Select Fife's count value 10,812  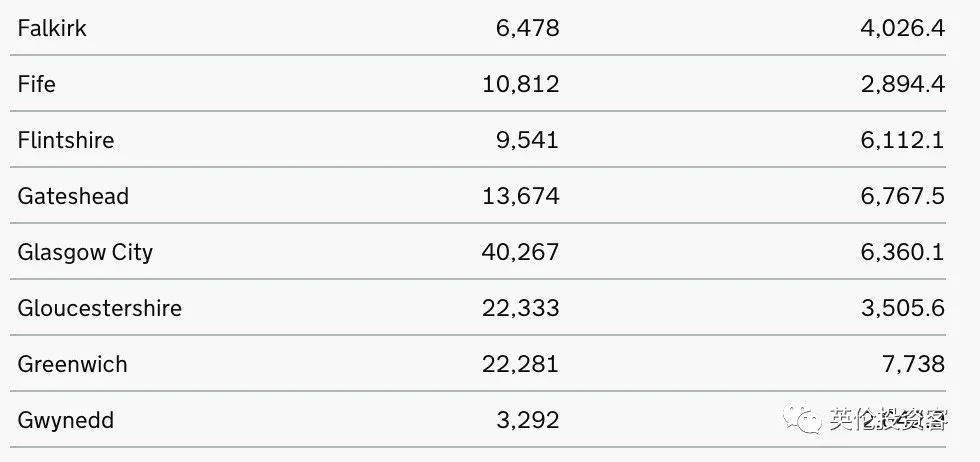coord(521,84)
